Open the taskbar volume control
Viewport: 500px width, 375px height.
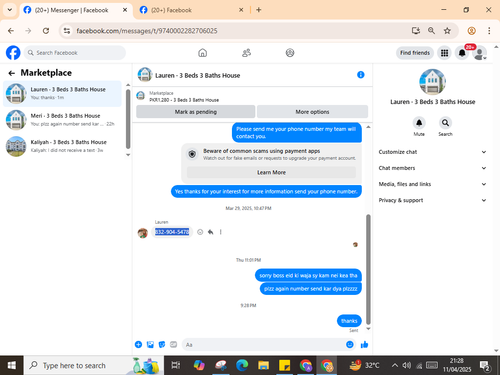tap(407, 365)
